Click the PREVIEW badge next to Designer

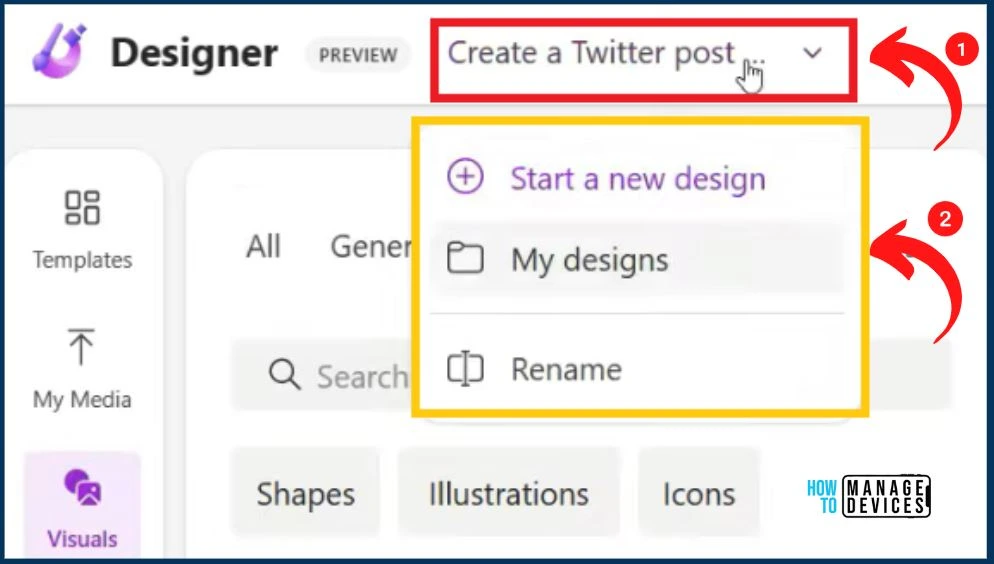(358, 55)
